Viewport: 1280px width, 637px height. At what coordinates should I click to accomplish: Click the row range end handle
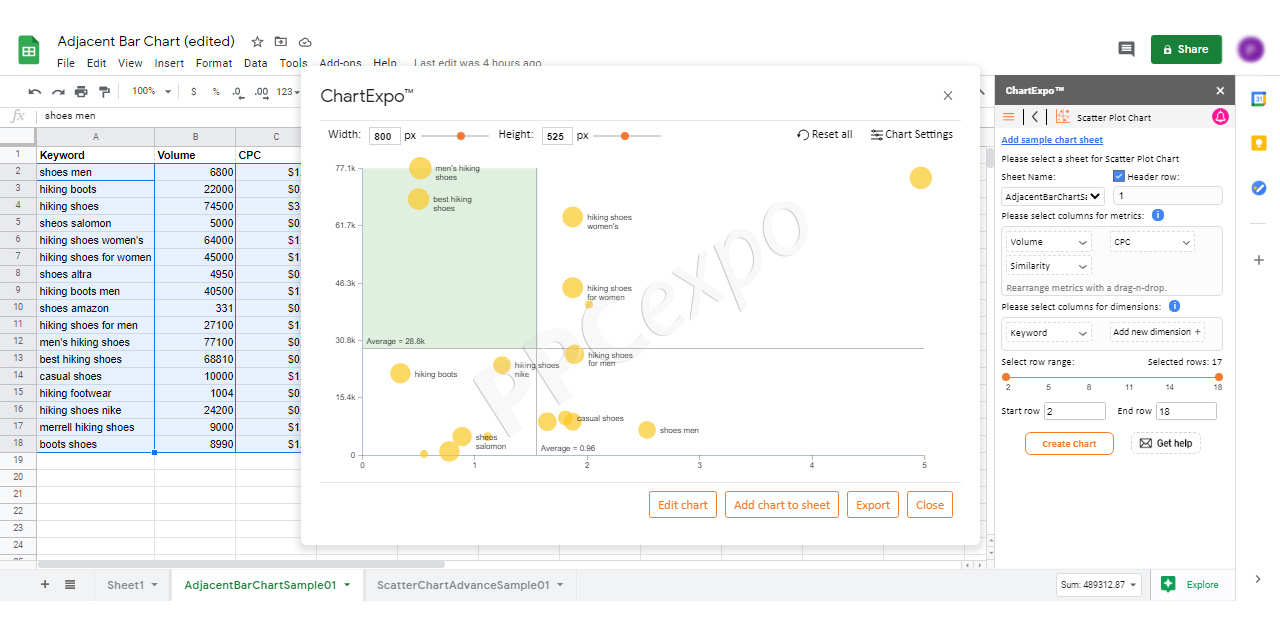tap(1218, 377)
